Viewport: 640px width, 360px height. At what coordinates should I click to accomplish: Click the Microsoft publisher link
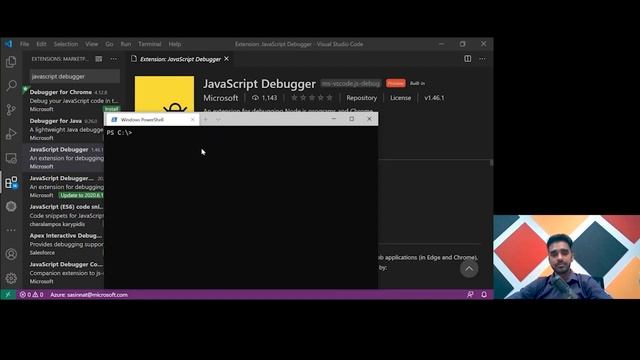(220, 98)
